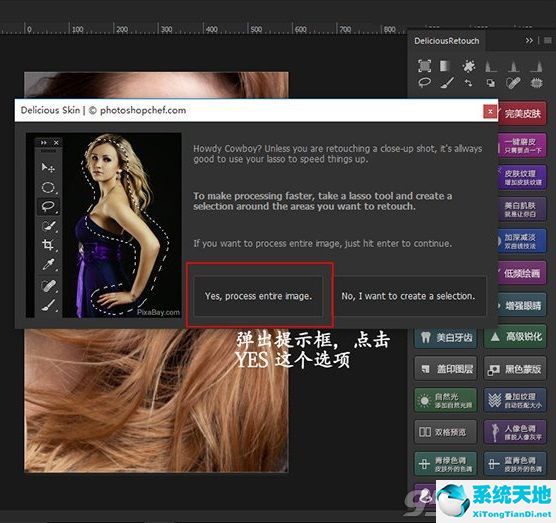
Task: Click the sun icon 自然光 button
Action: pyautogui.click(x=446, y=401)
